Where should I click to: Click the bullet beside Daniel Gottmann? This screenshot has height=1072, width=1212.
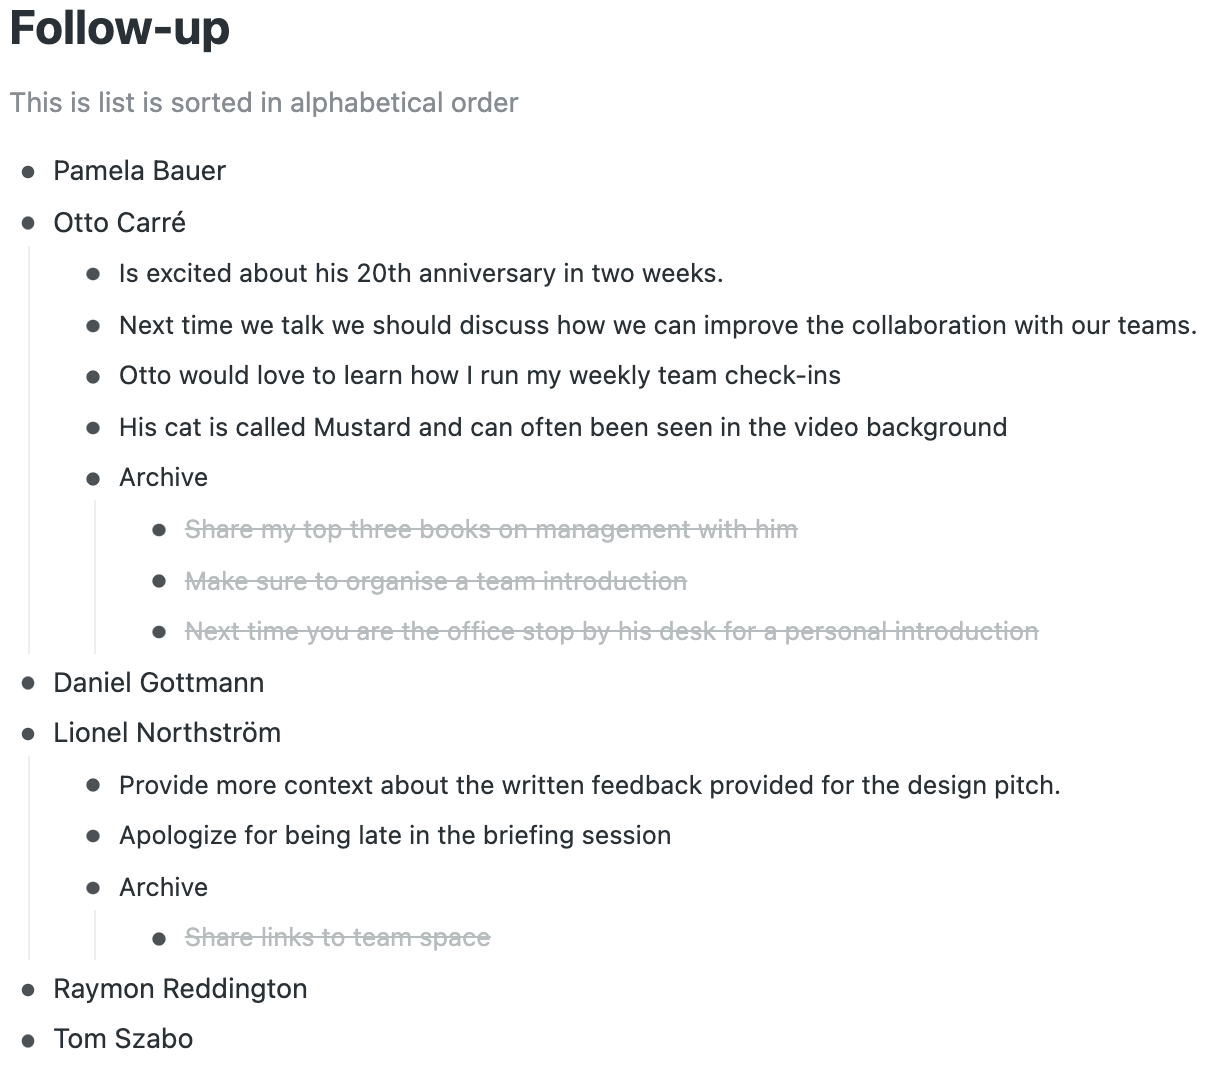tap(29, 684)
